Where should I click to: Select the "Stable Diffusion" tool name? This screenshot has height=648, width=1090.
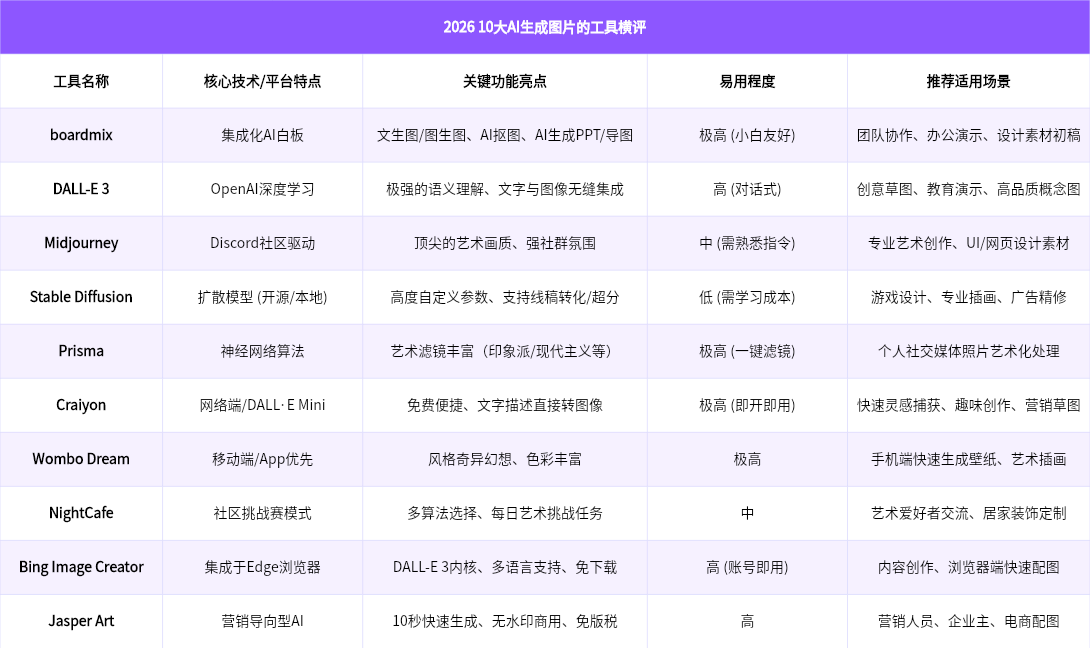point(81,297)
